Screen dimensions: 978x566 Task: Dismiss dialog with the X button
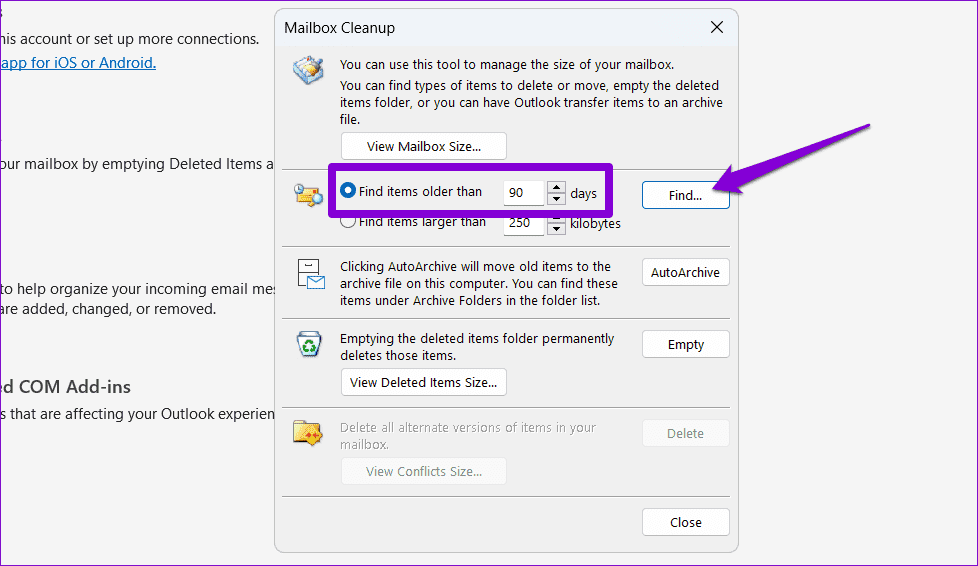tap(717, 27)
